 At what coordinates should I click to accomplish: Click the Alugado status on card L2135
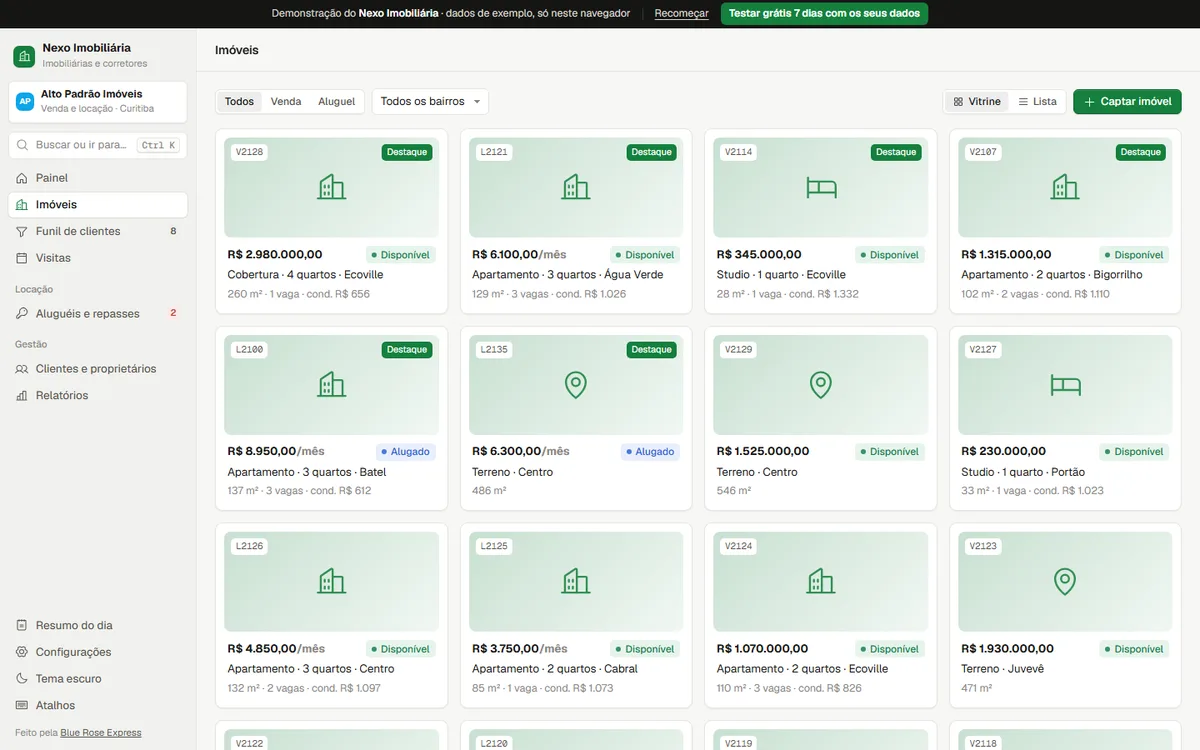click(650, 452)
